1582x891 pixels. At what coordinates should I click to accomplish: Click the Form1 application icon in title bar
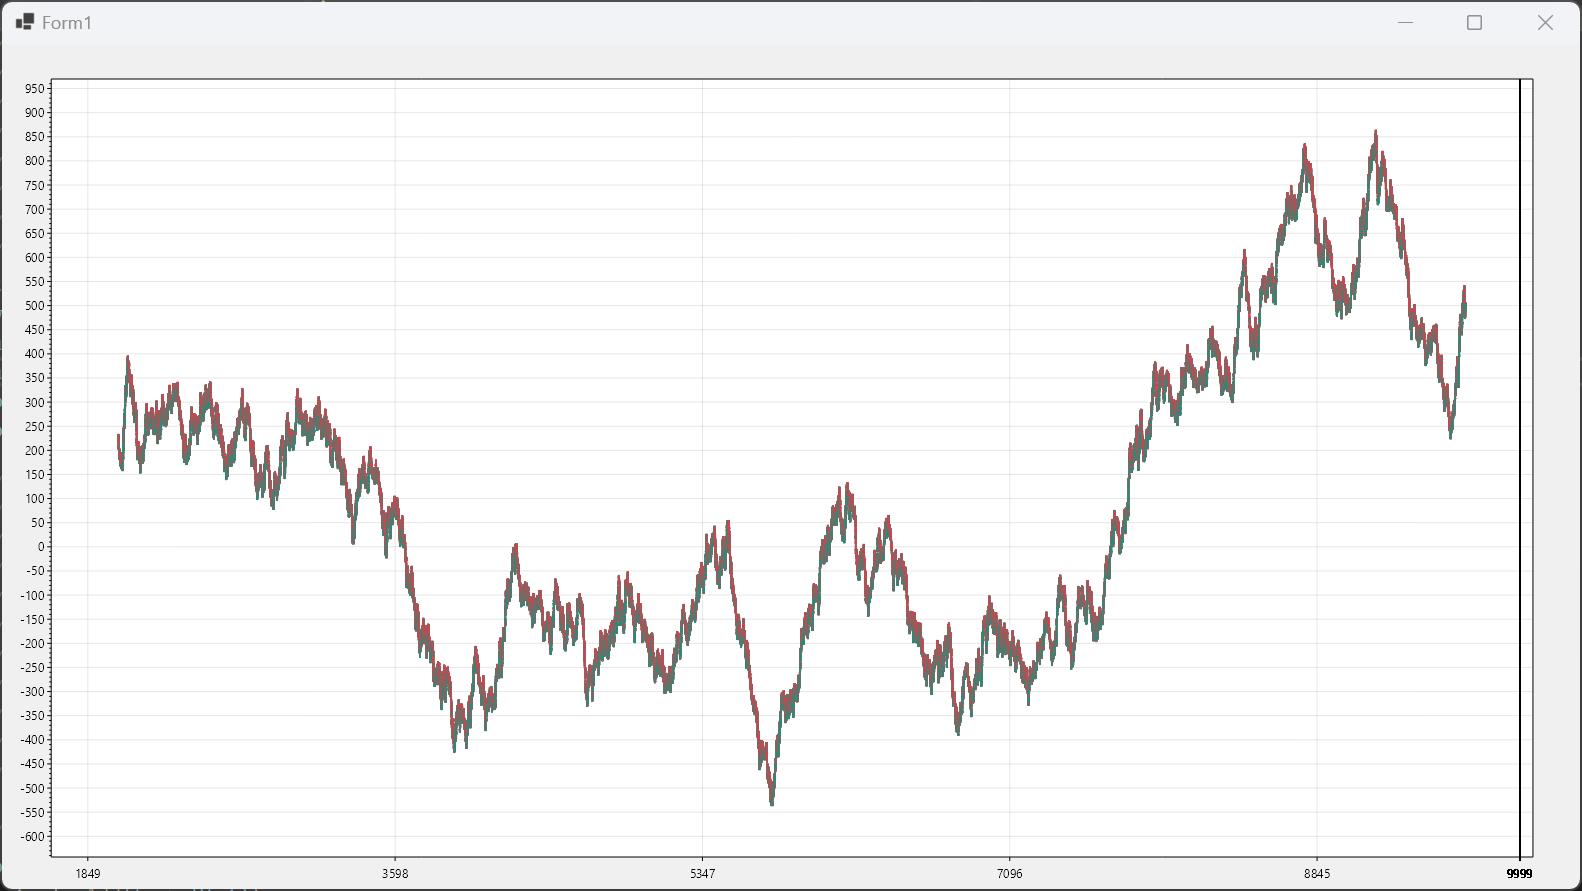pos(25,22)
